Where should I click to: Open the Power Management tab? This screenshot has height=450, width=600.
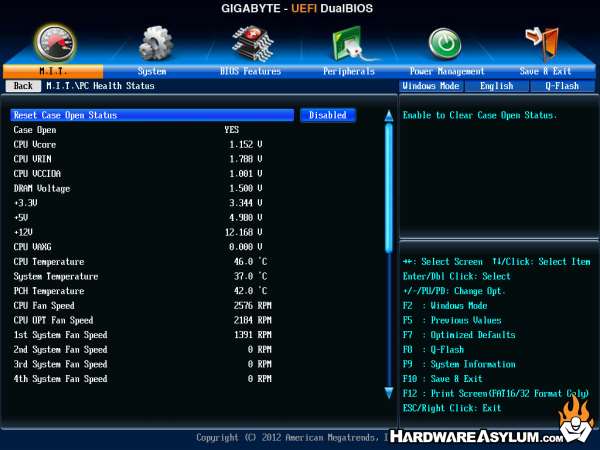[447, 71]
